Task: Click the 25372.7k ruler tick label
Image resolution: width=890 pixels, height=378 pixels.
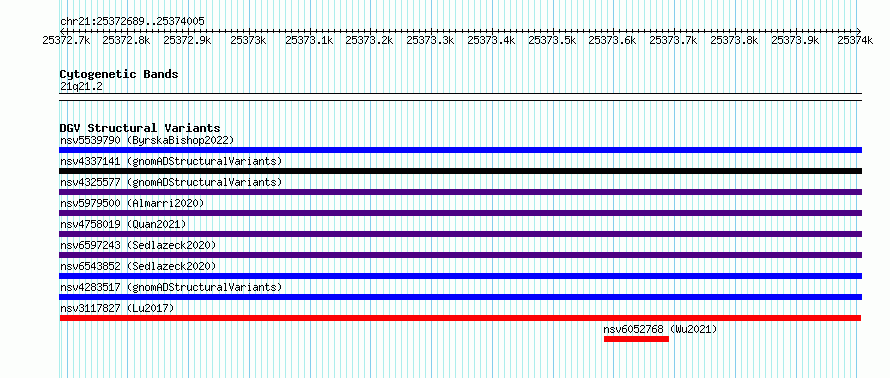Action: tap(66, 40)
